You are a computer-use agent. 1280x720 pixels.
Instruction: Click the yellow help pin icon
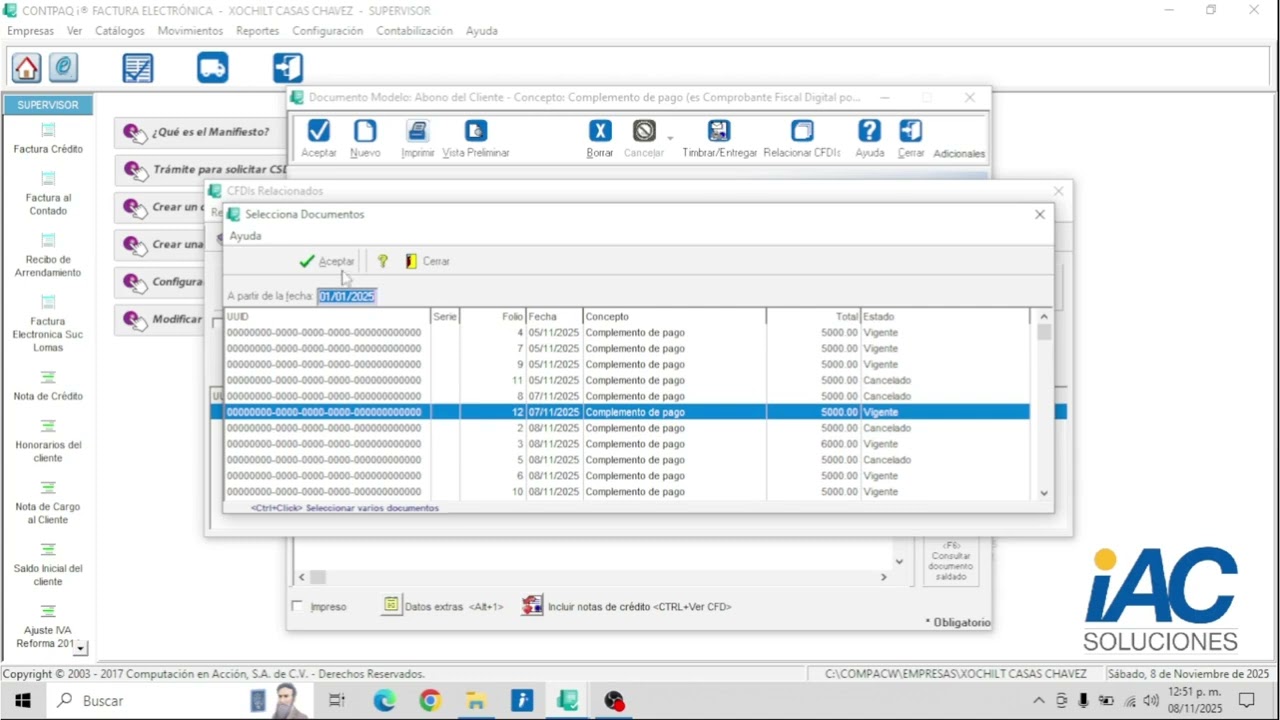(x=382, y=261)
